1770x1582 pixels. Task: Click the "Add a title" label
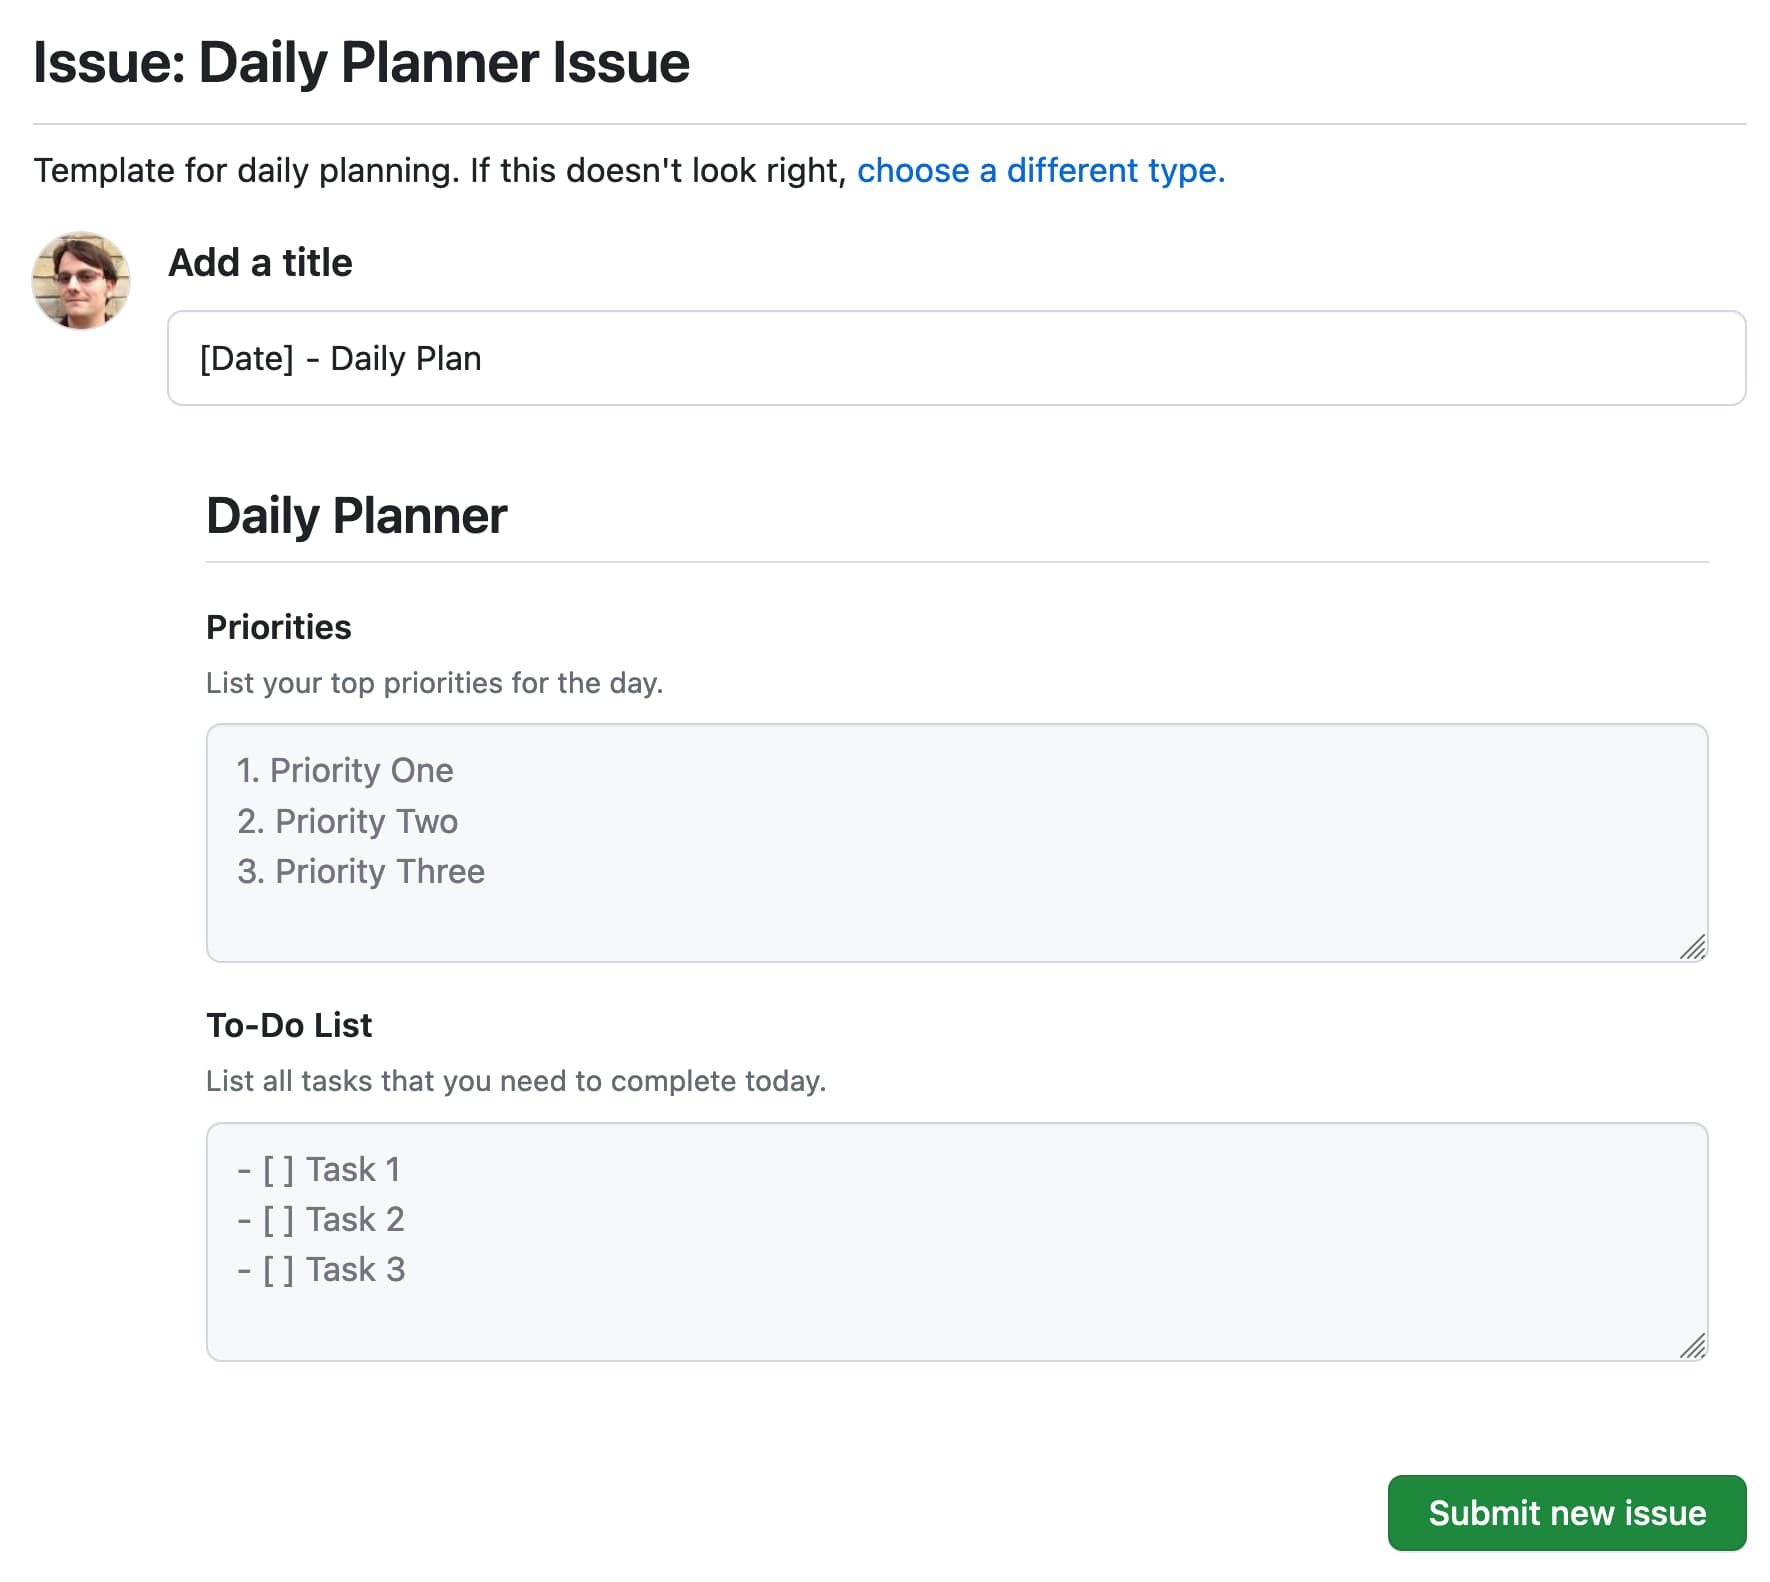click(x=260, y=263)
